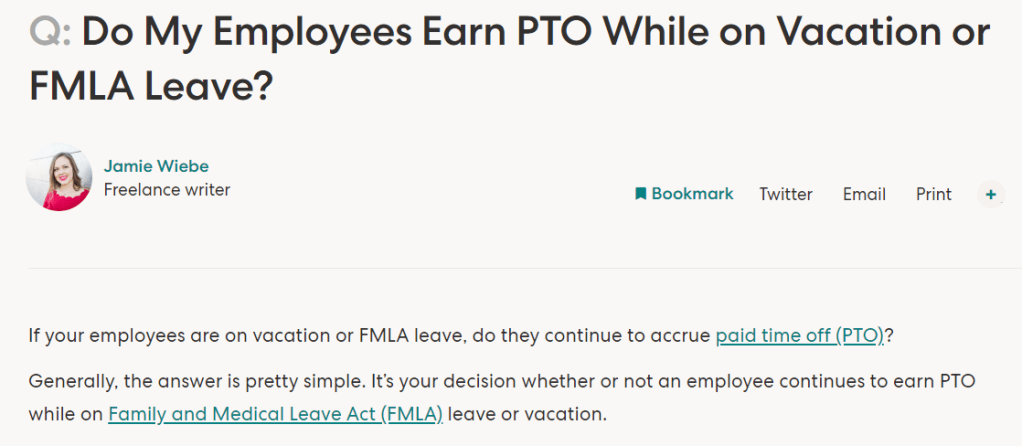Click the Freelance writer subtitle

[167, 189]
